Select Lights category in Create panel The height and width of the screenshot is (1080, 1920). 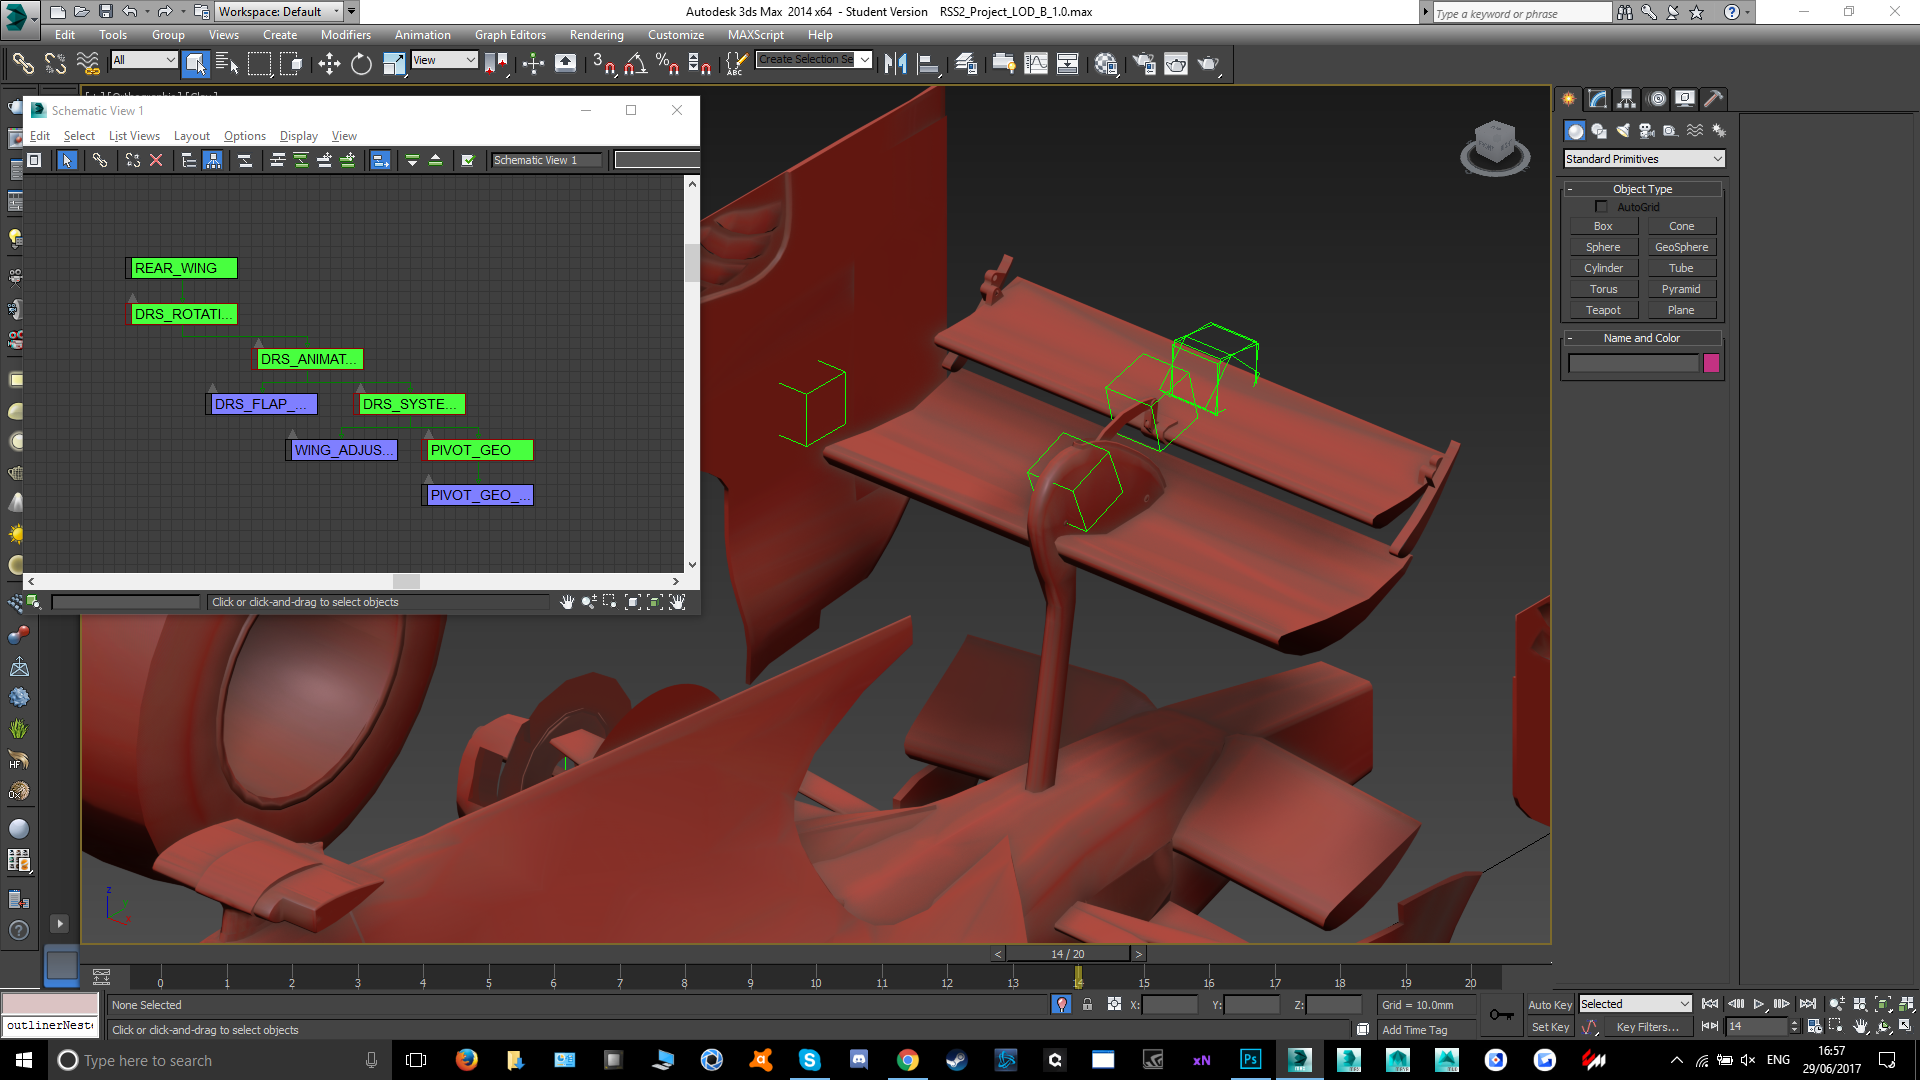pos(1623,131)
